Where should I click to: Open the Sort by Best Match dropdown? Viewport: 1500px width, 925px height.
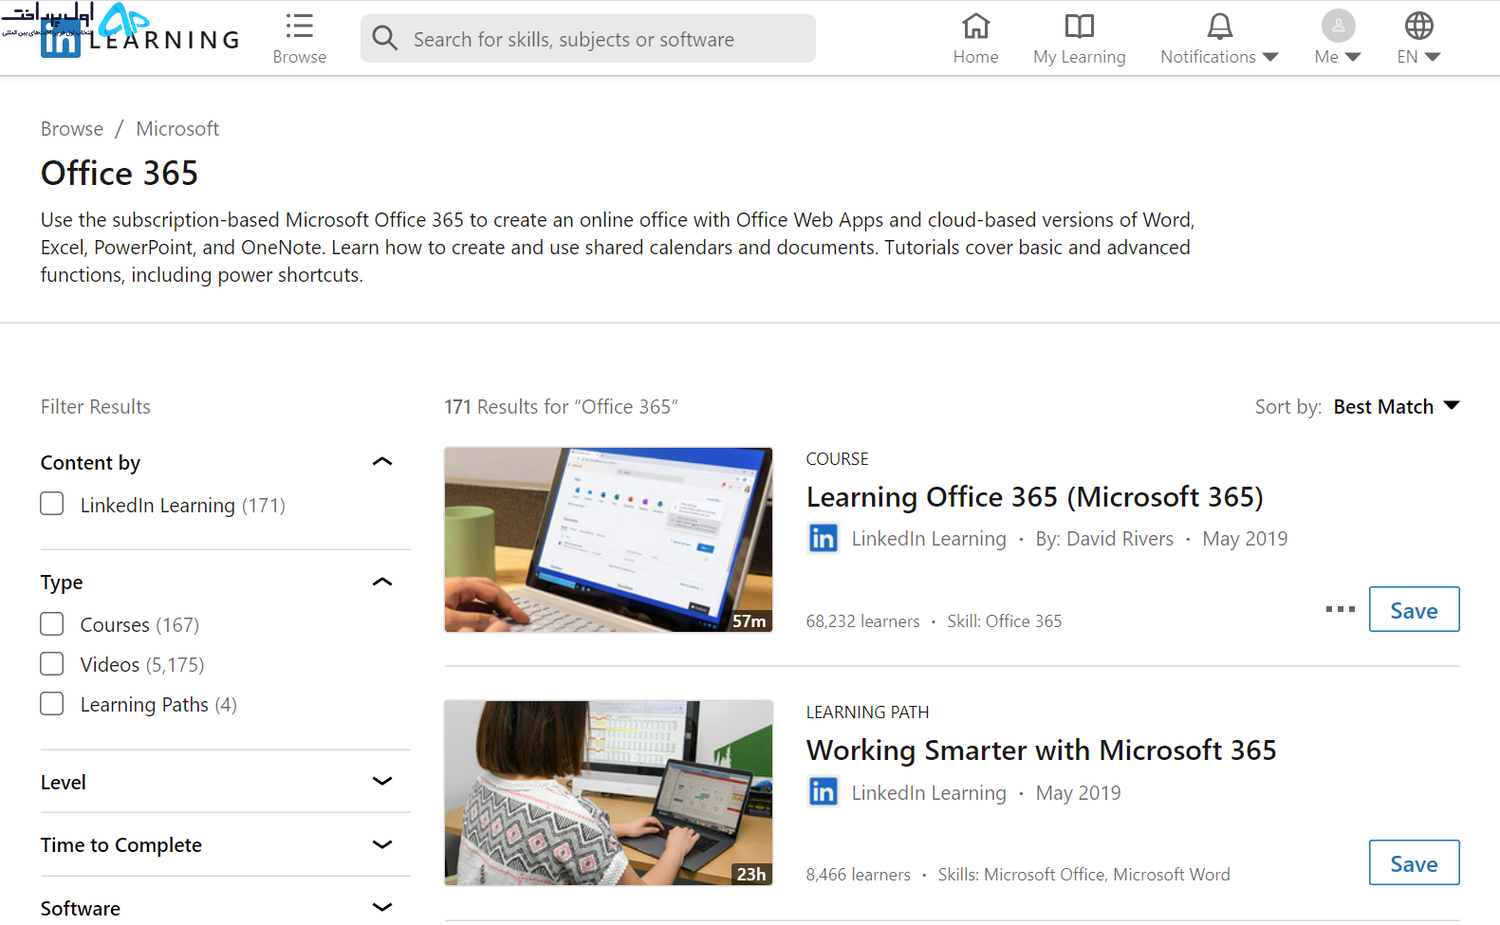point(1396,407)
